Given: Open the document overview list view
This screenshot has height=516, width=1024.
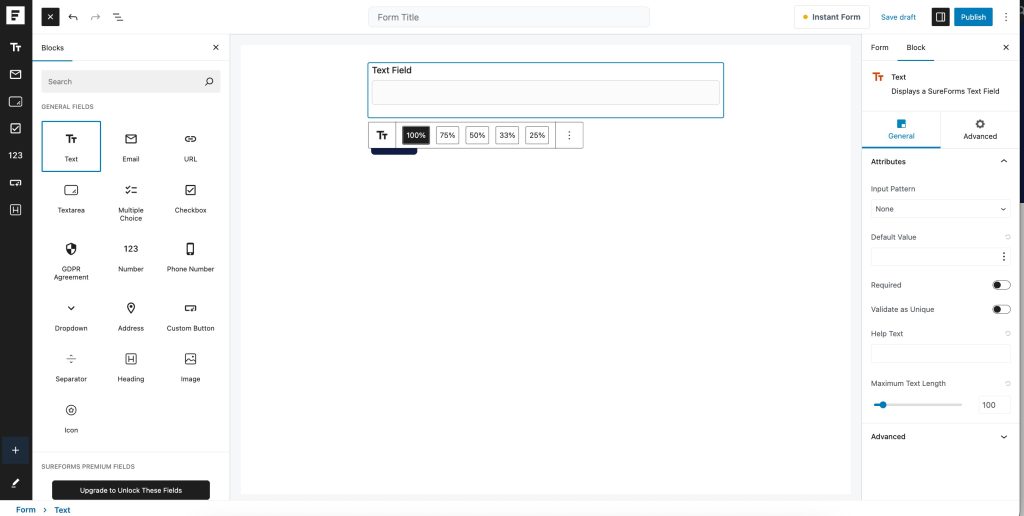Looking at the screenshot, I should [118, 17].
